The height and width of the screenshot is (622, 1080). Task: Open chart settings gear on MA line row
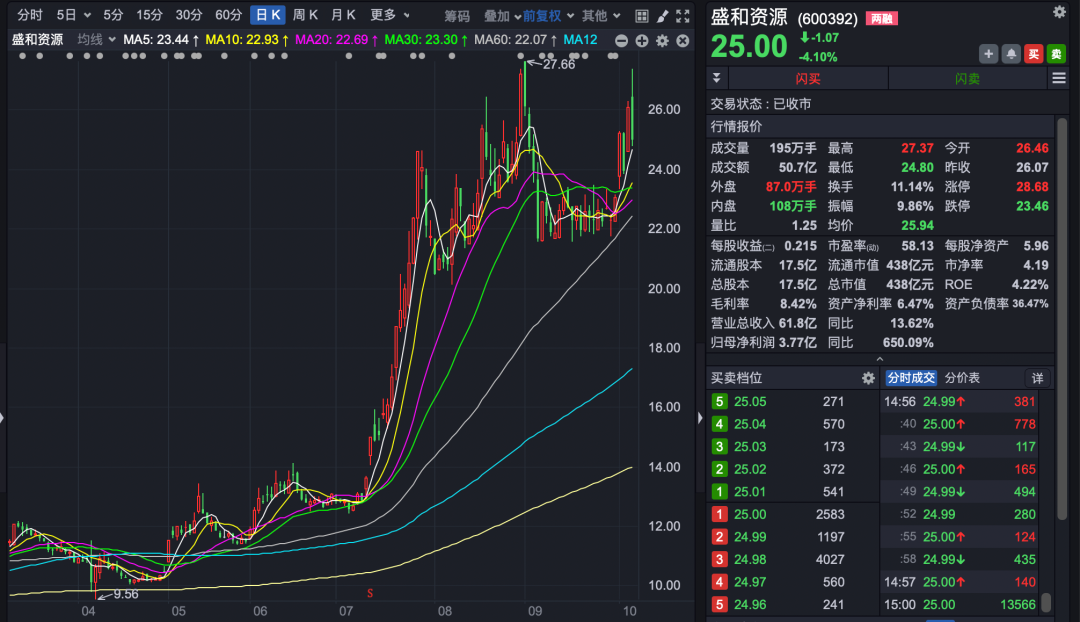pos(661,41)
